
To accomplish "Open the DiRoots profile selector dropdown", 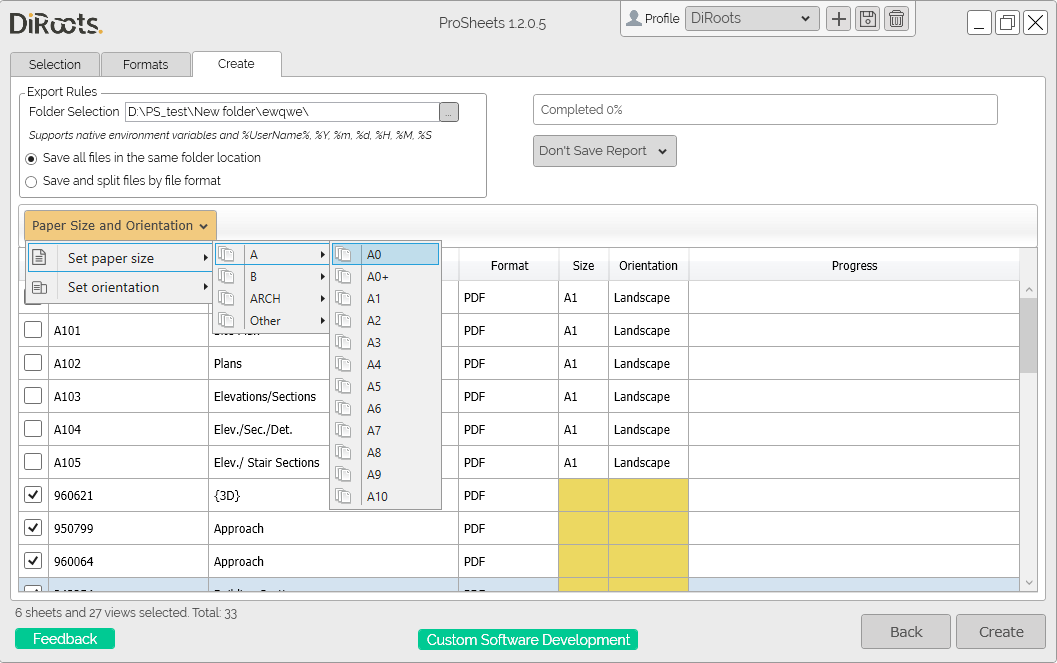I will pos(751,18).
